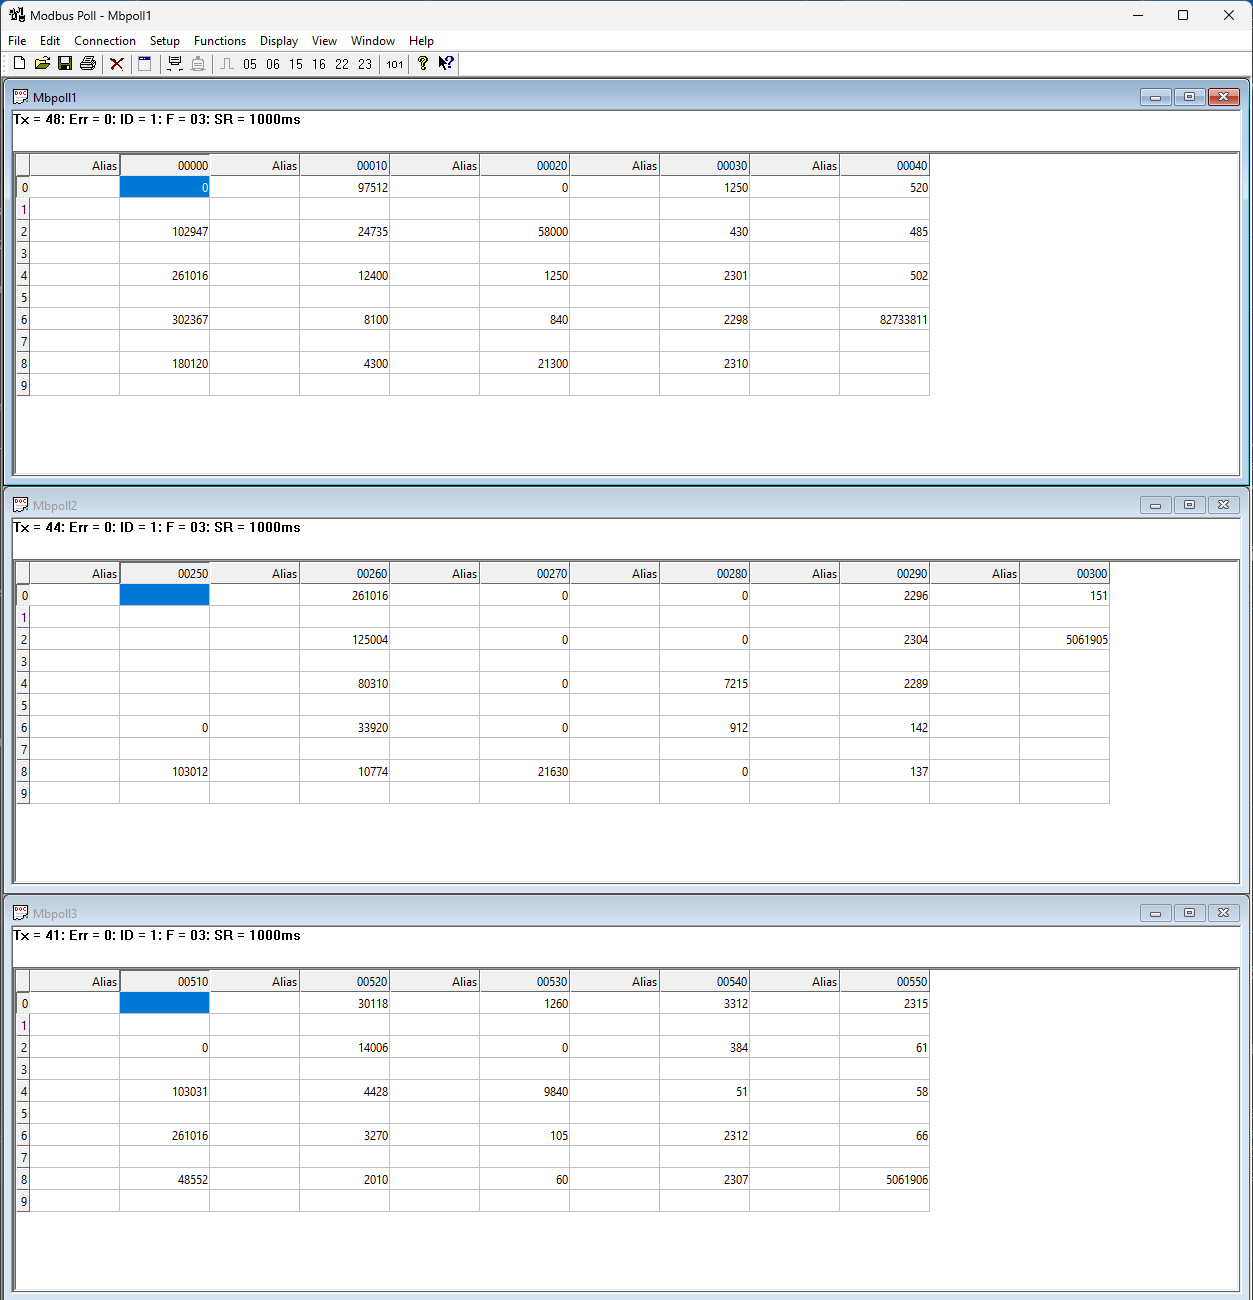Click the Mbpoll3 window title icon
The image size is (1253, 1300).
[21, 913]
